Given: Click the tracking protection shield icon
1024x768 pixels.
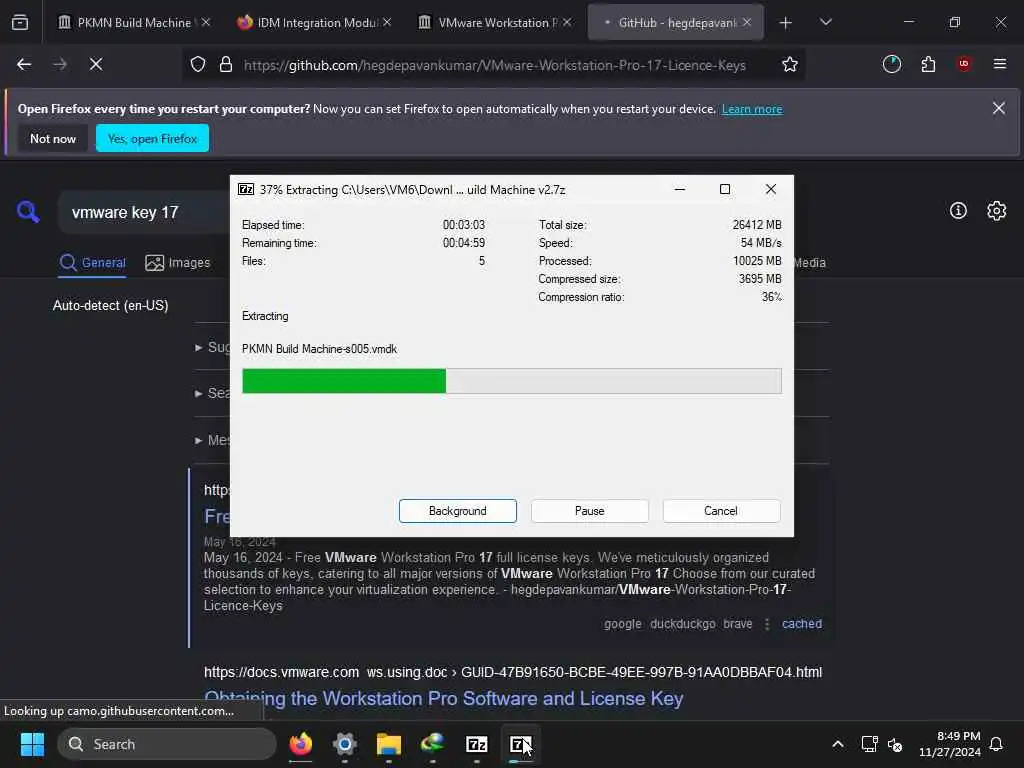Looking at the screenshot, I should coord(198,64).
